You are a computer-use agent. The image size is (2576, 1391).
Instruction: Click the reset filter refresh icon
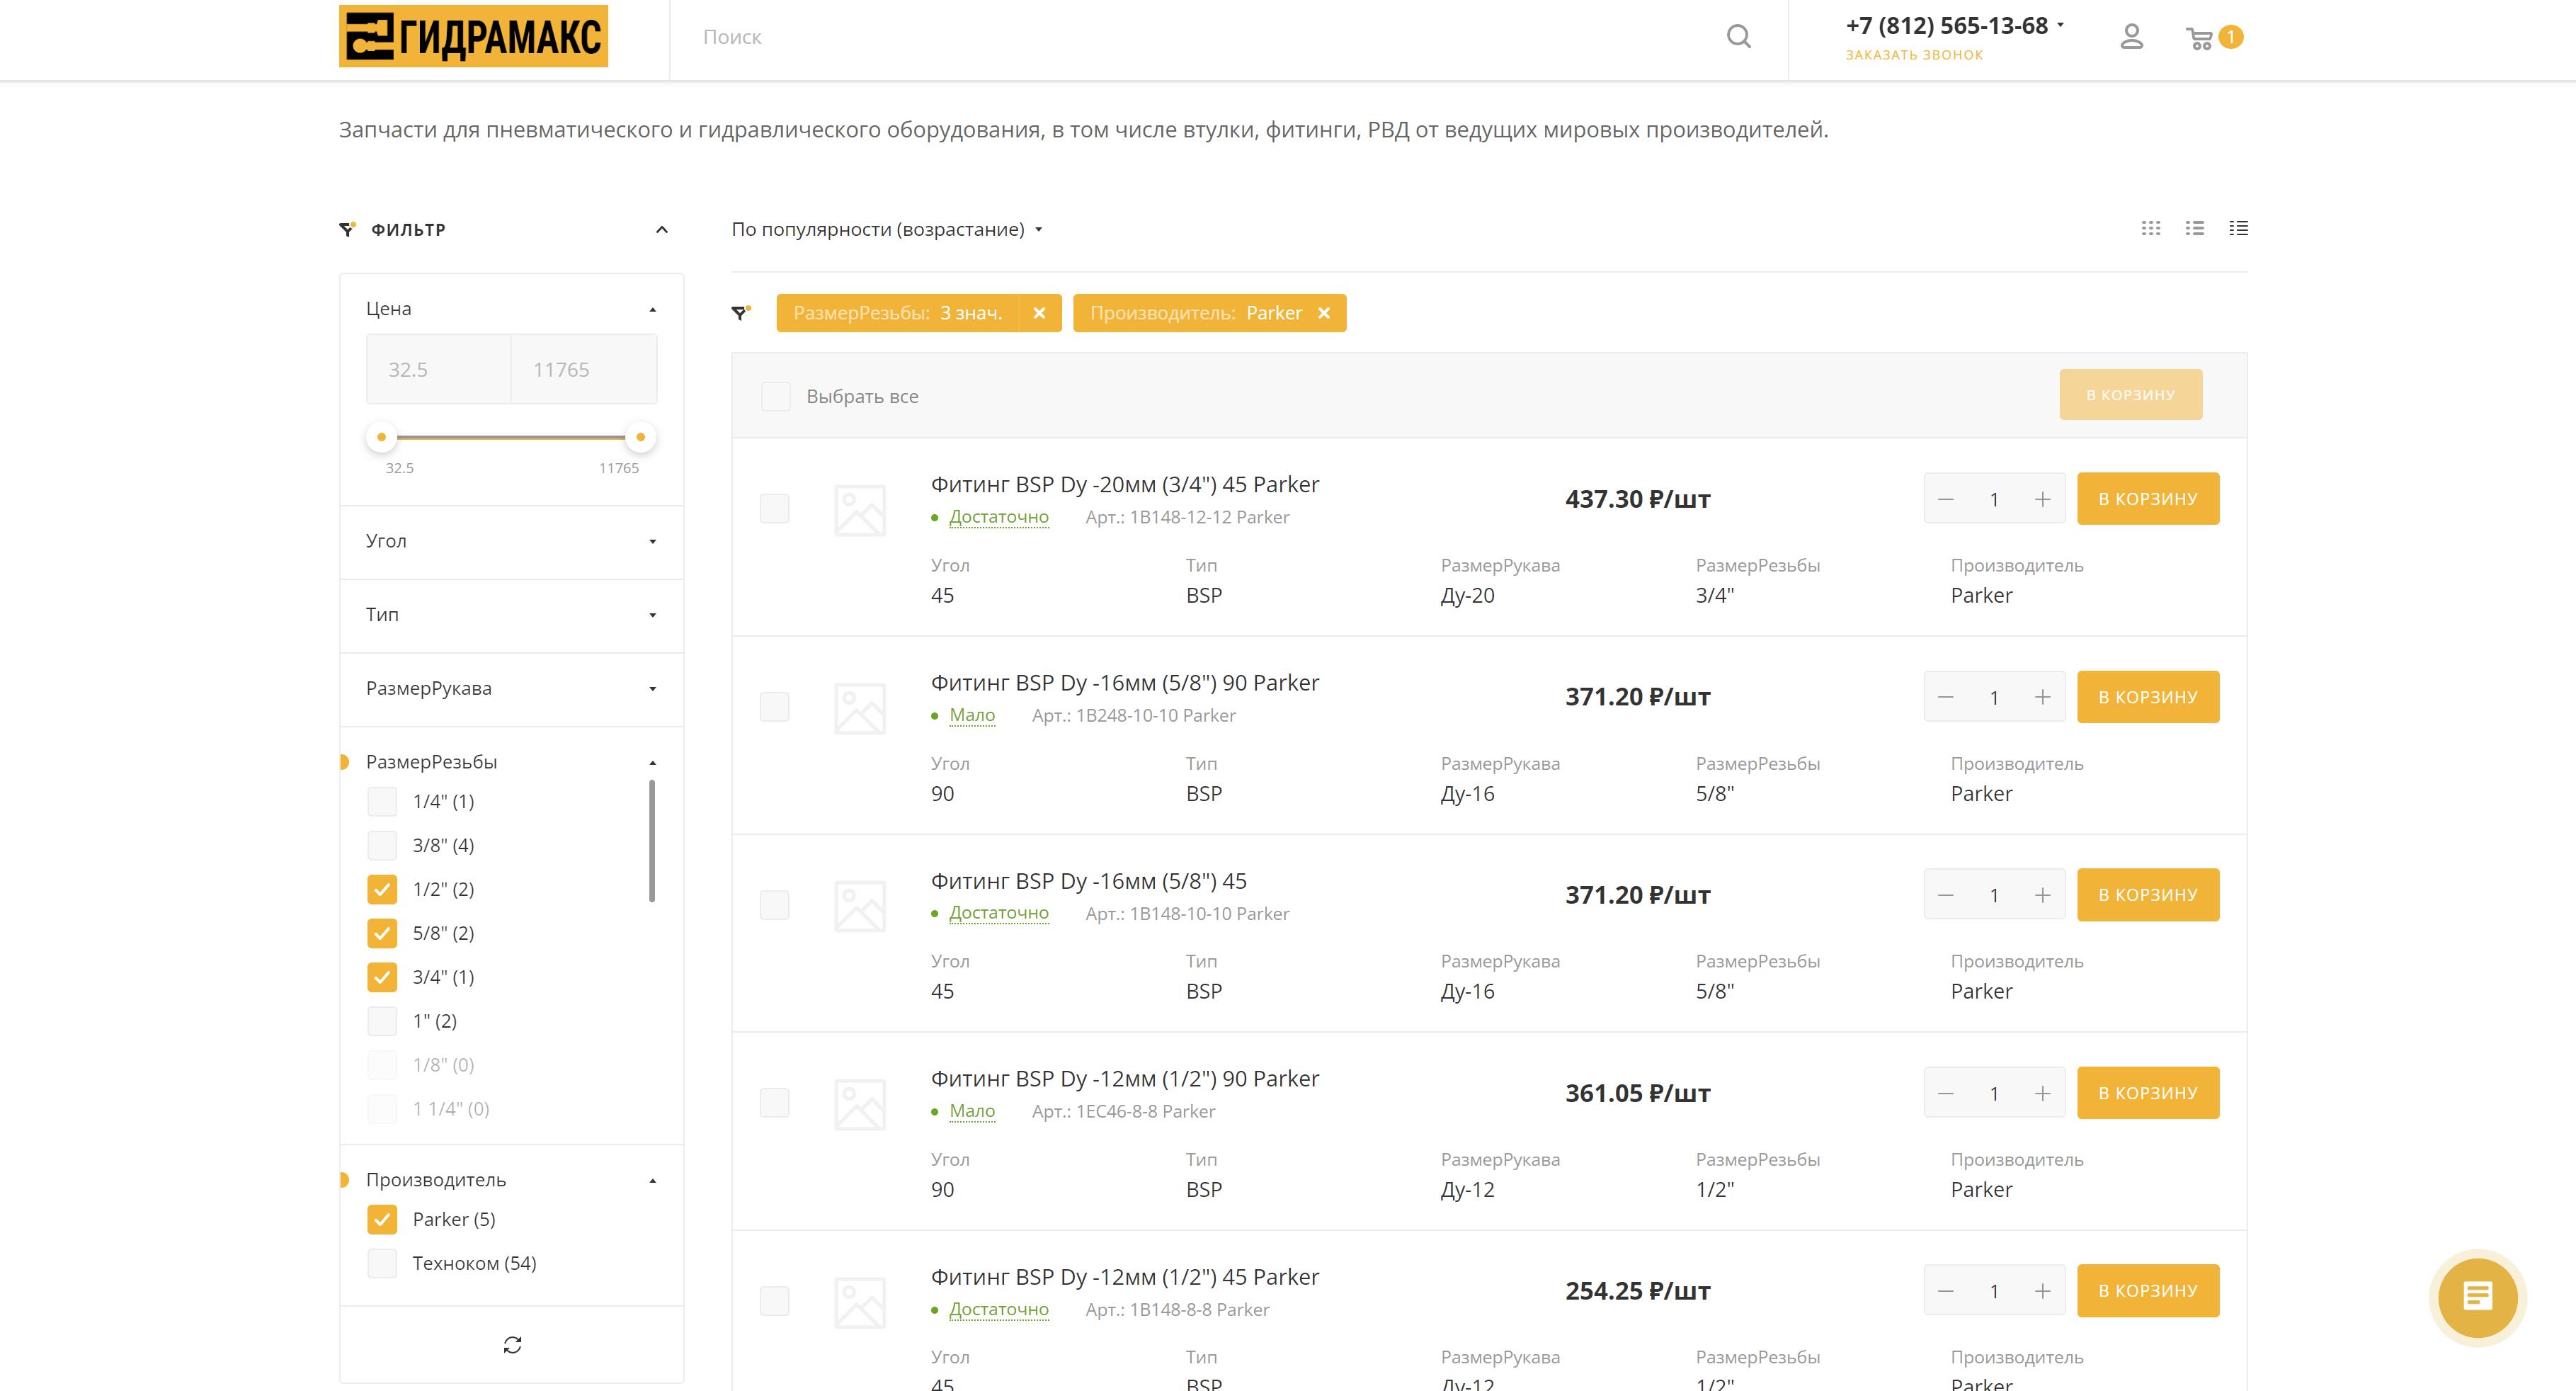[512, 1345]
